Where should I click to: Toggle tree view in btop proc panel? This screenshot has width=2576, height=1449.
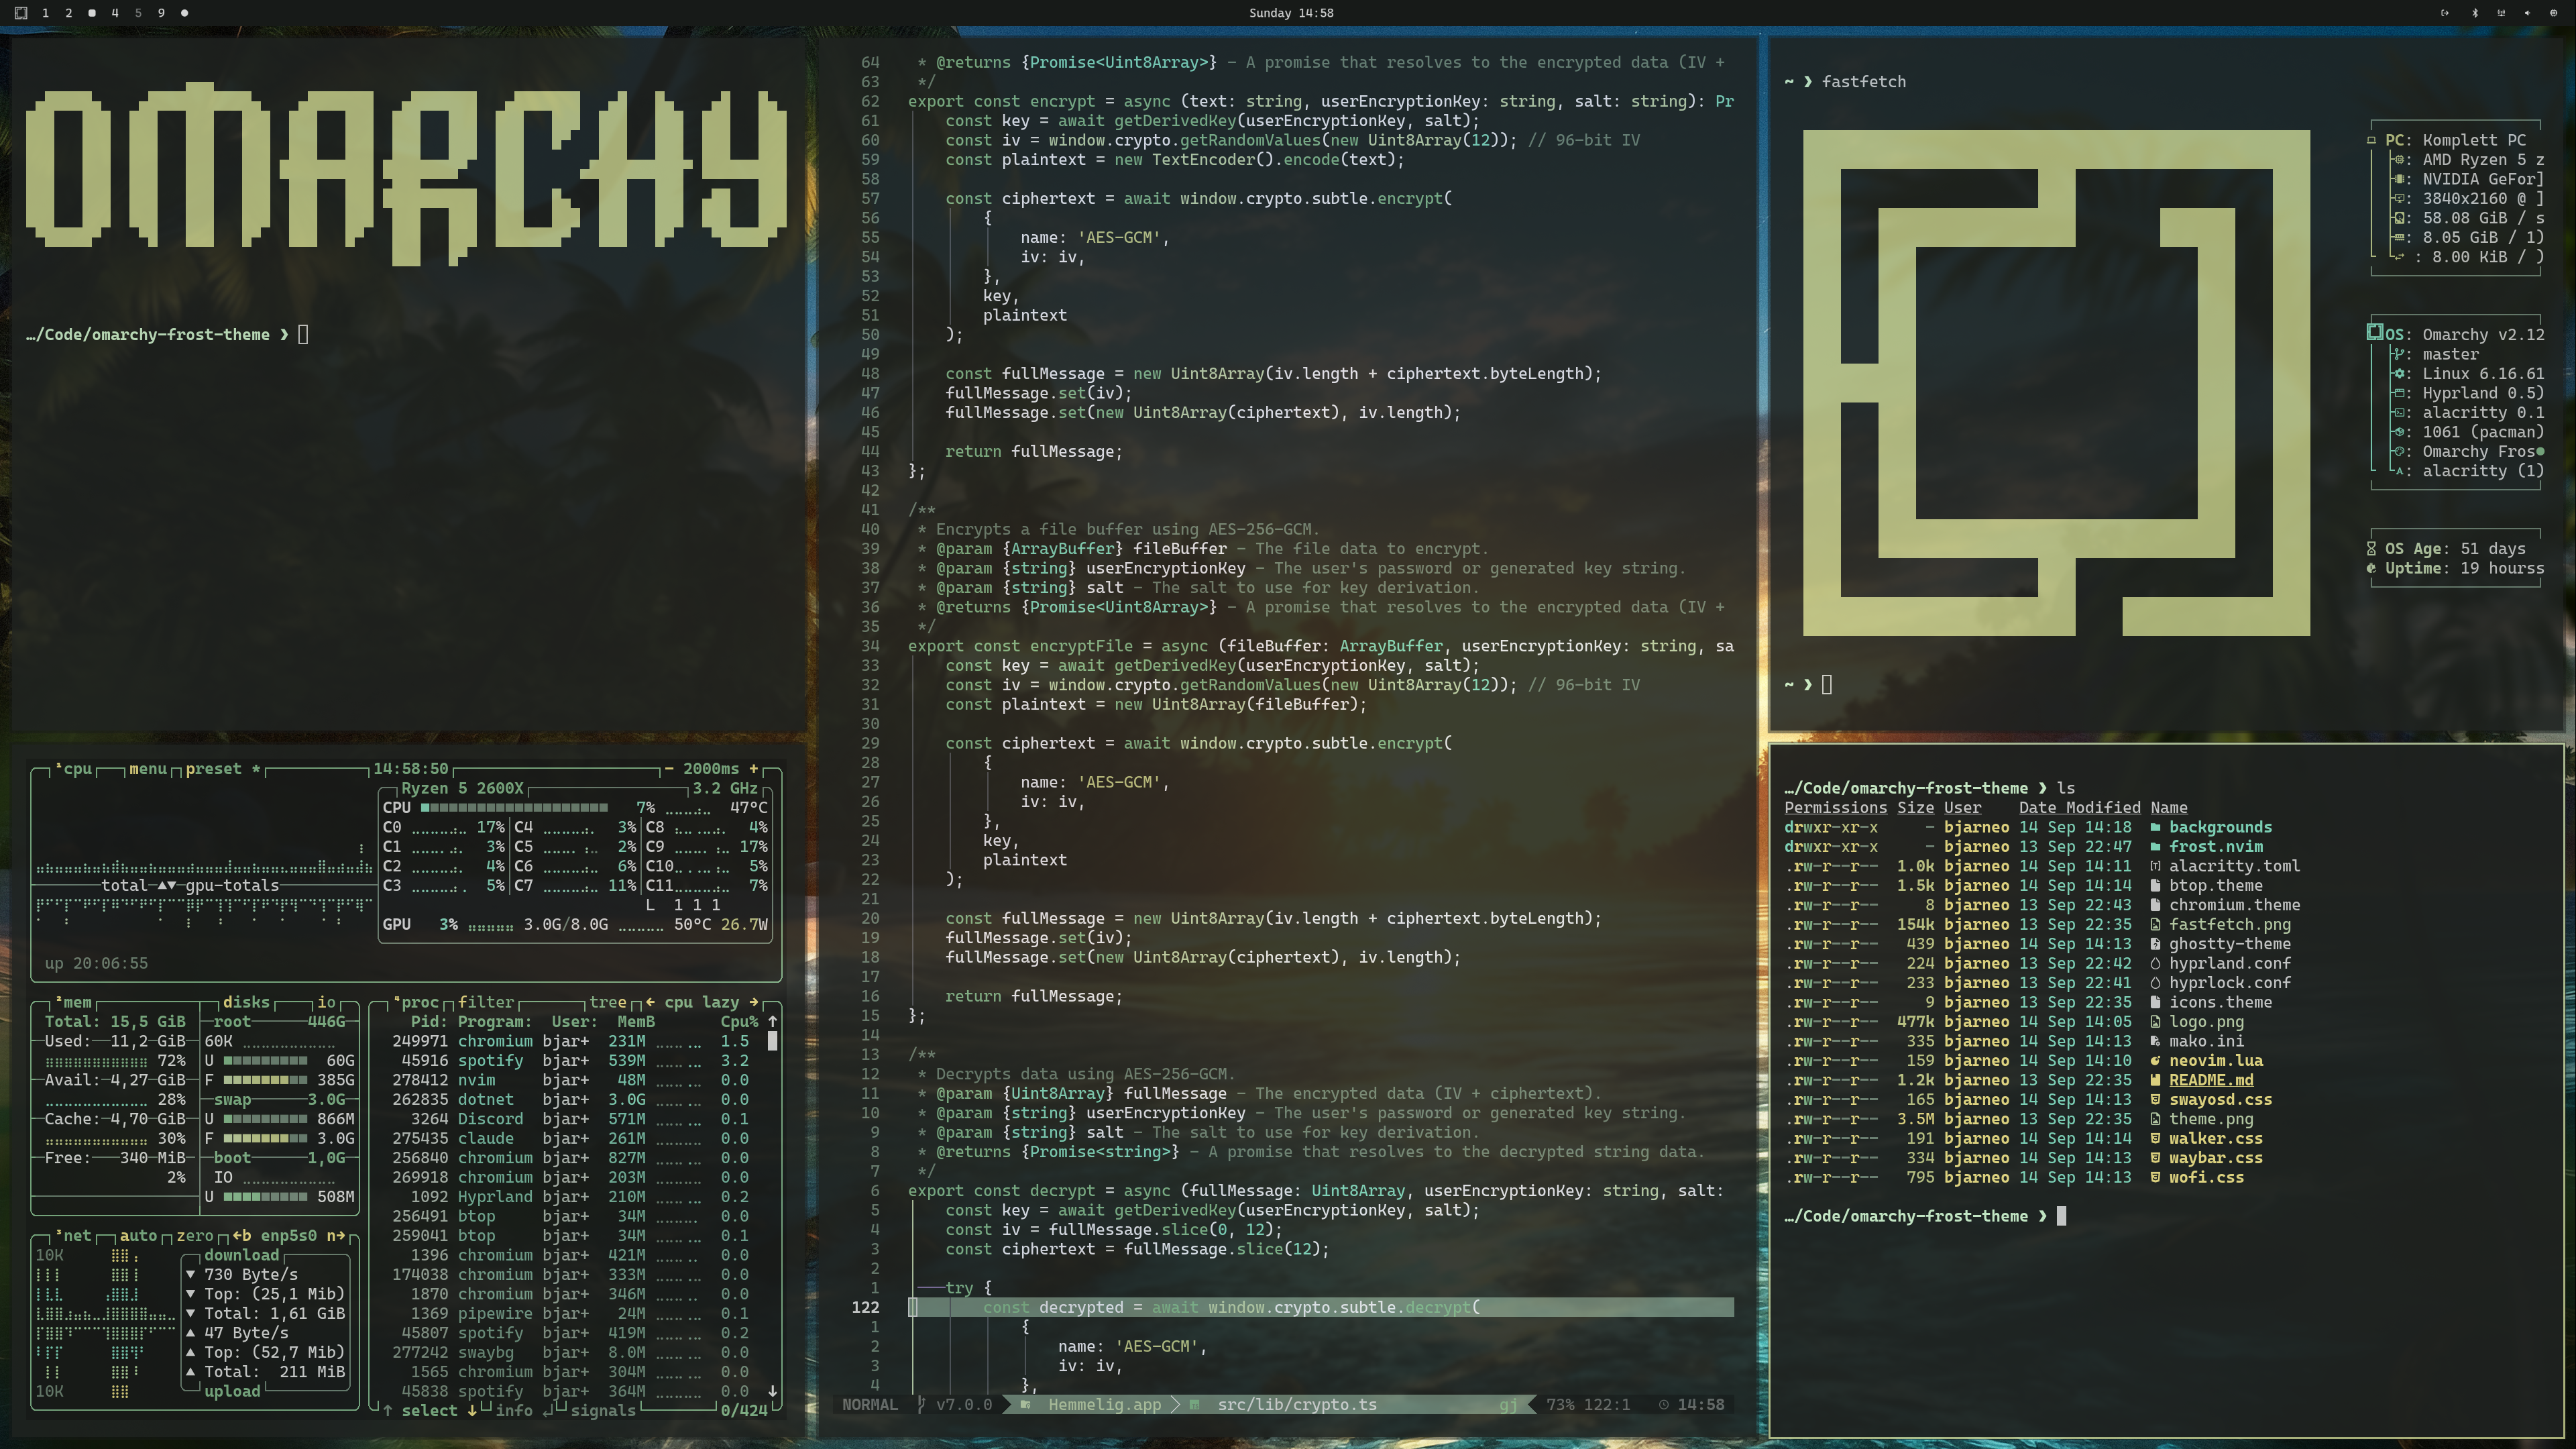click(x=607, y=1002)
